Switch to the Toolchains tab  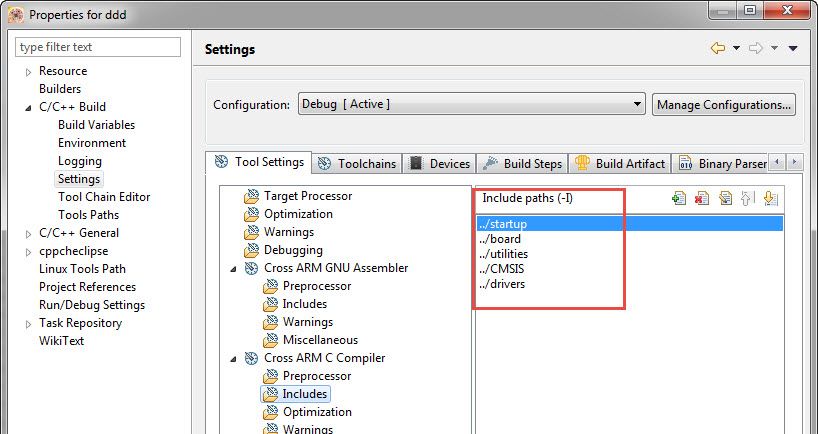tap(357, 163)
